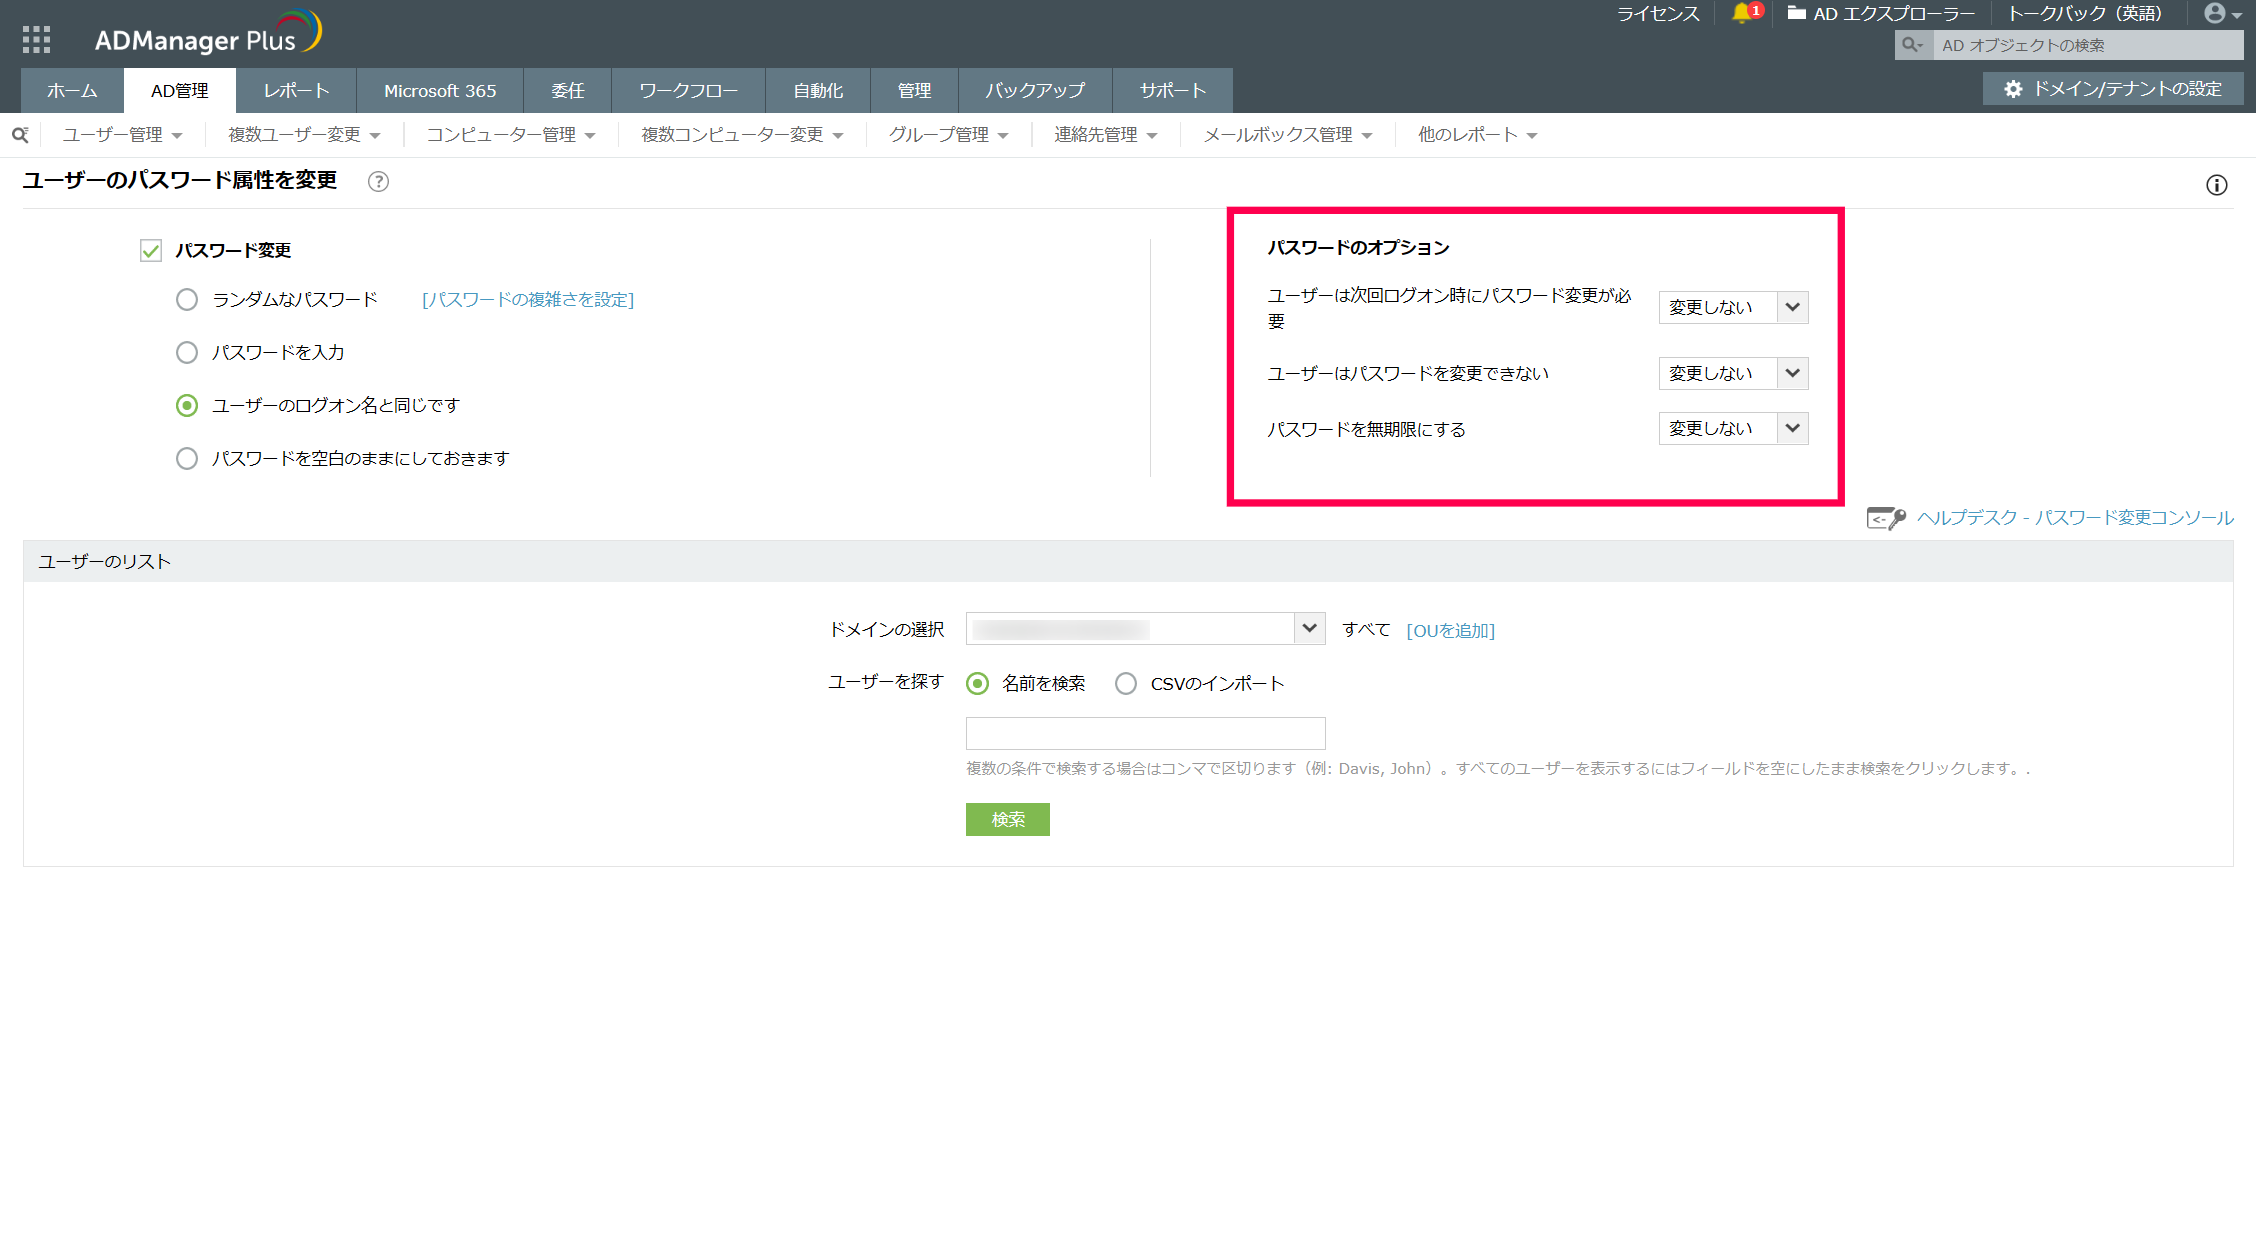2256x1251 pixels.
Task: Open the ヘルプデスク - パスワード変更コンソール link
Action: pyautogui.click(x=2074, y=518)
